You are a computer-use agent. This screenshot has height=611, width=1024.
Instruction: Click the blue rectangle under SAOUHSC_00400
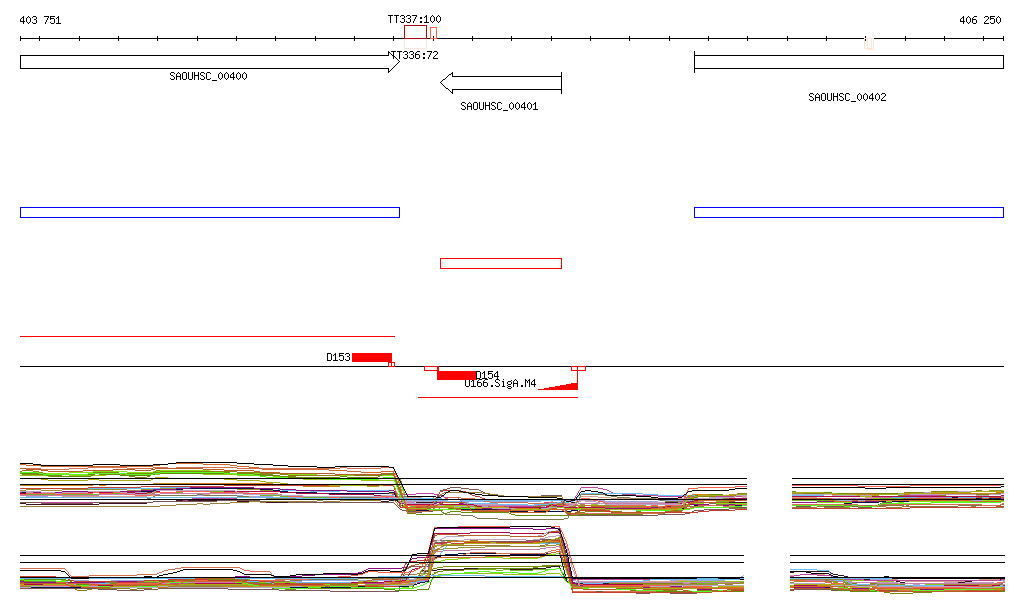(210, 212)
